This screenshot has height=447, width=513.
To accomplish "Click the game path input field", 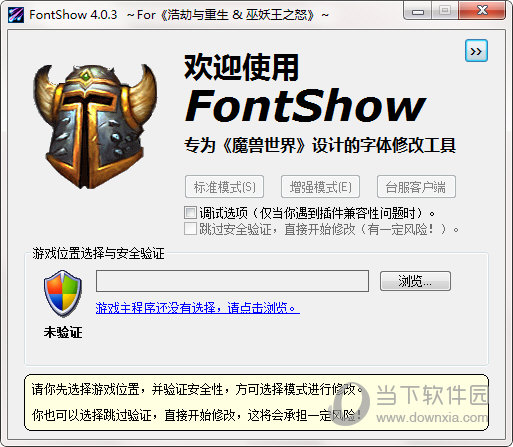I will coord(232,281).
